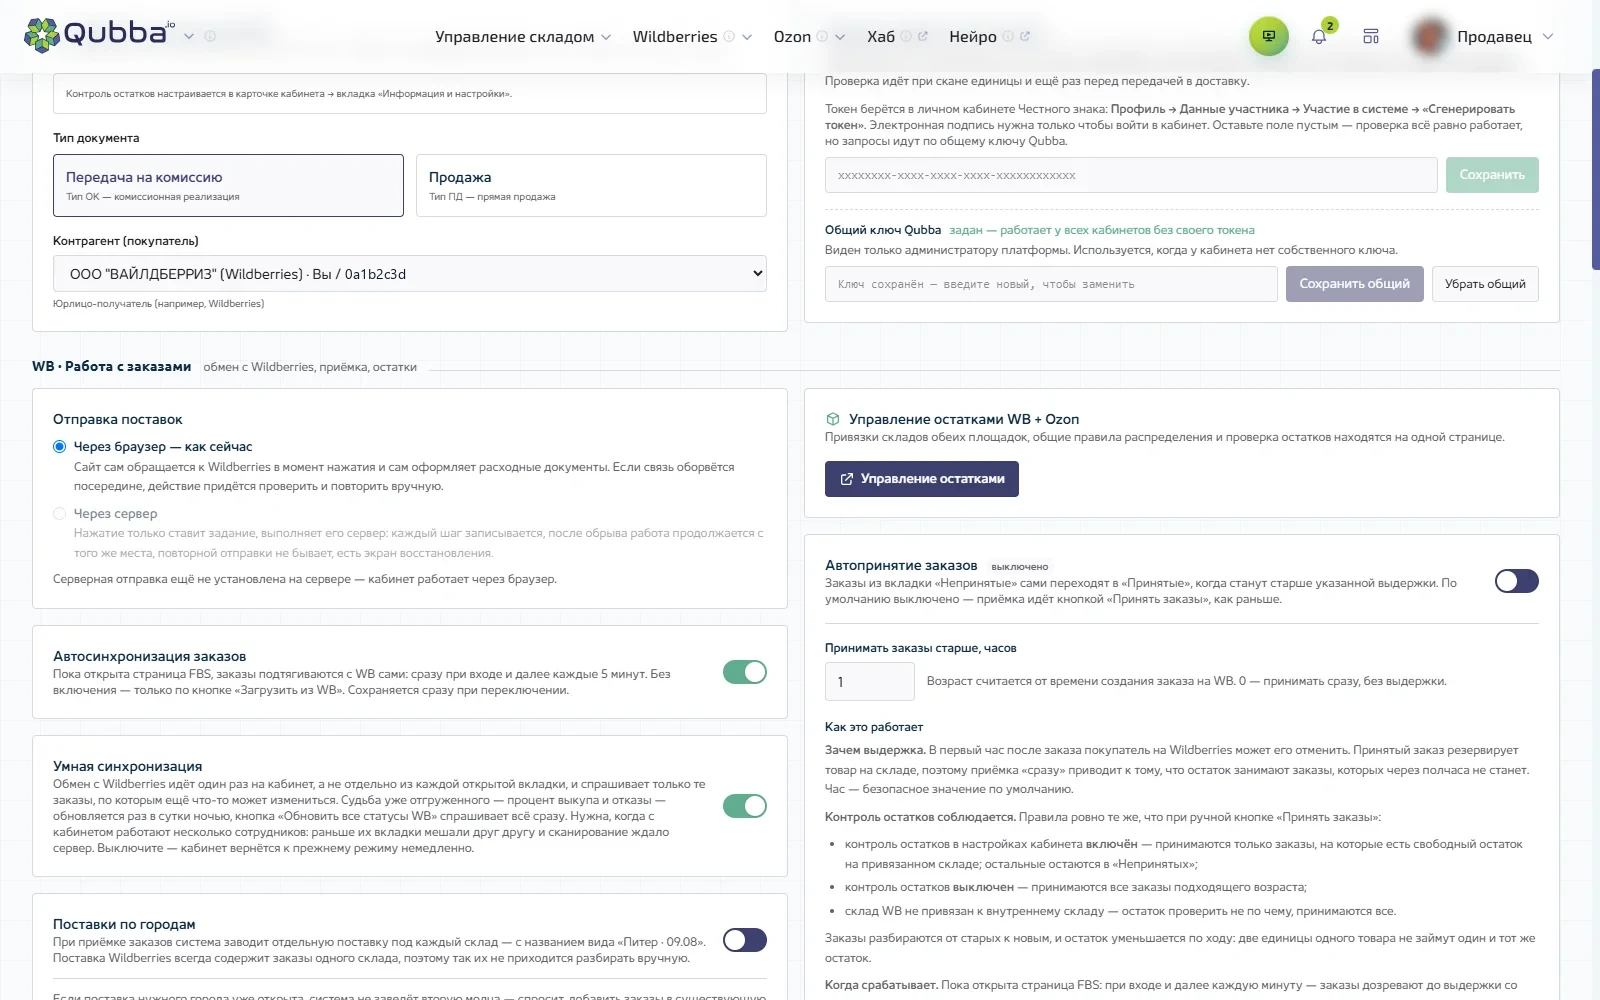Open Нейро external link icon

coord(1025,36)
